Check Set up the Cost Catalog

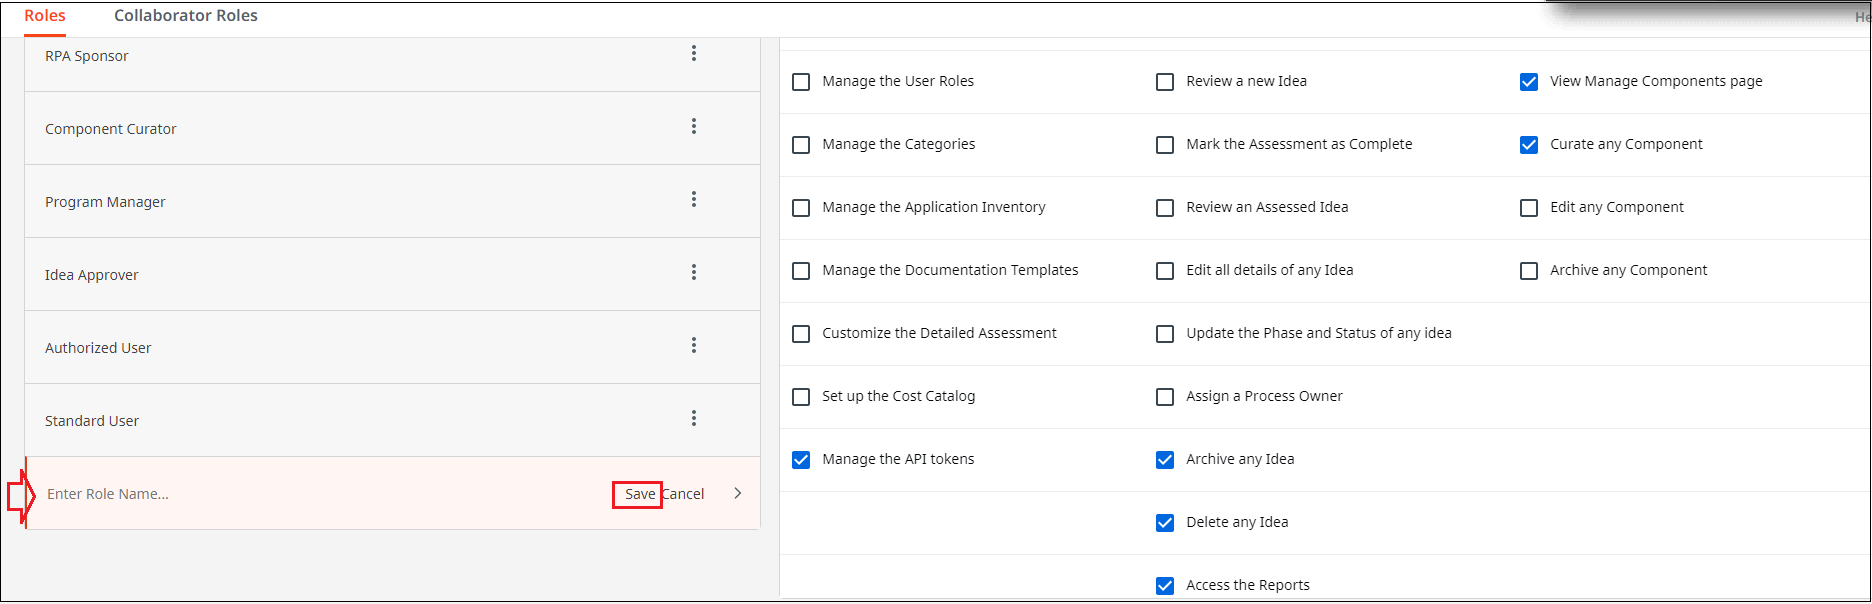(x=801, y=397)
